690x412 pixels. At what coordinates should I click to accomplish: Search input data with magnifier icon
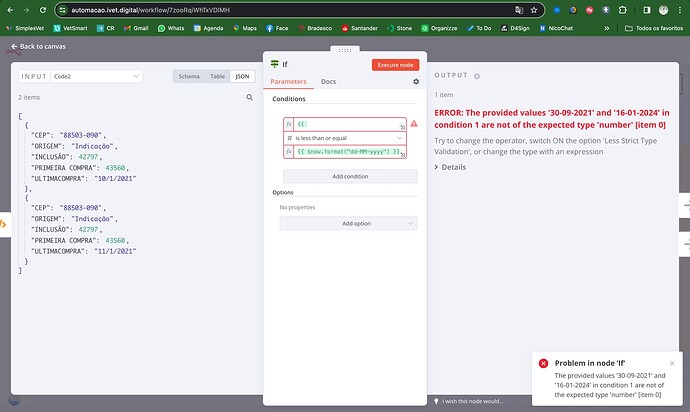(250, 97)
